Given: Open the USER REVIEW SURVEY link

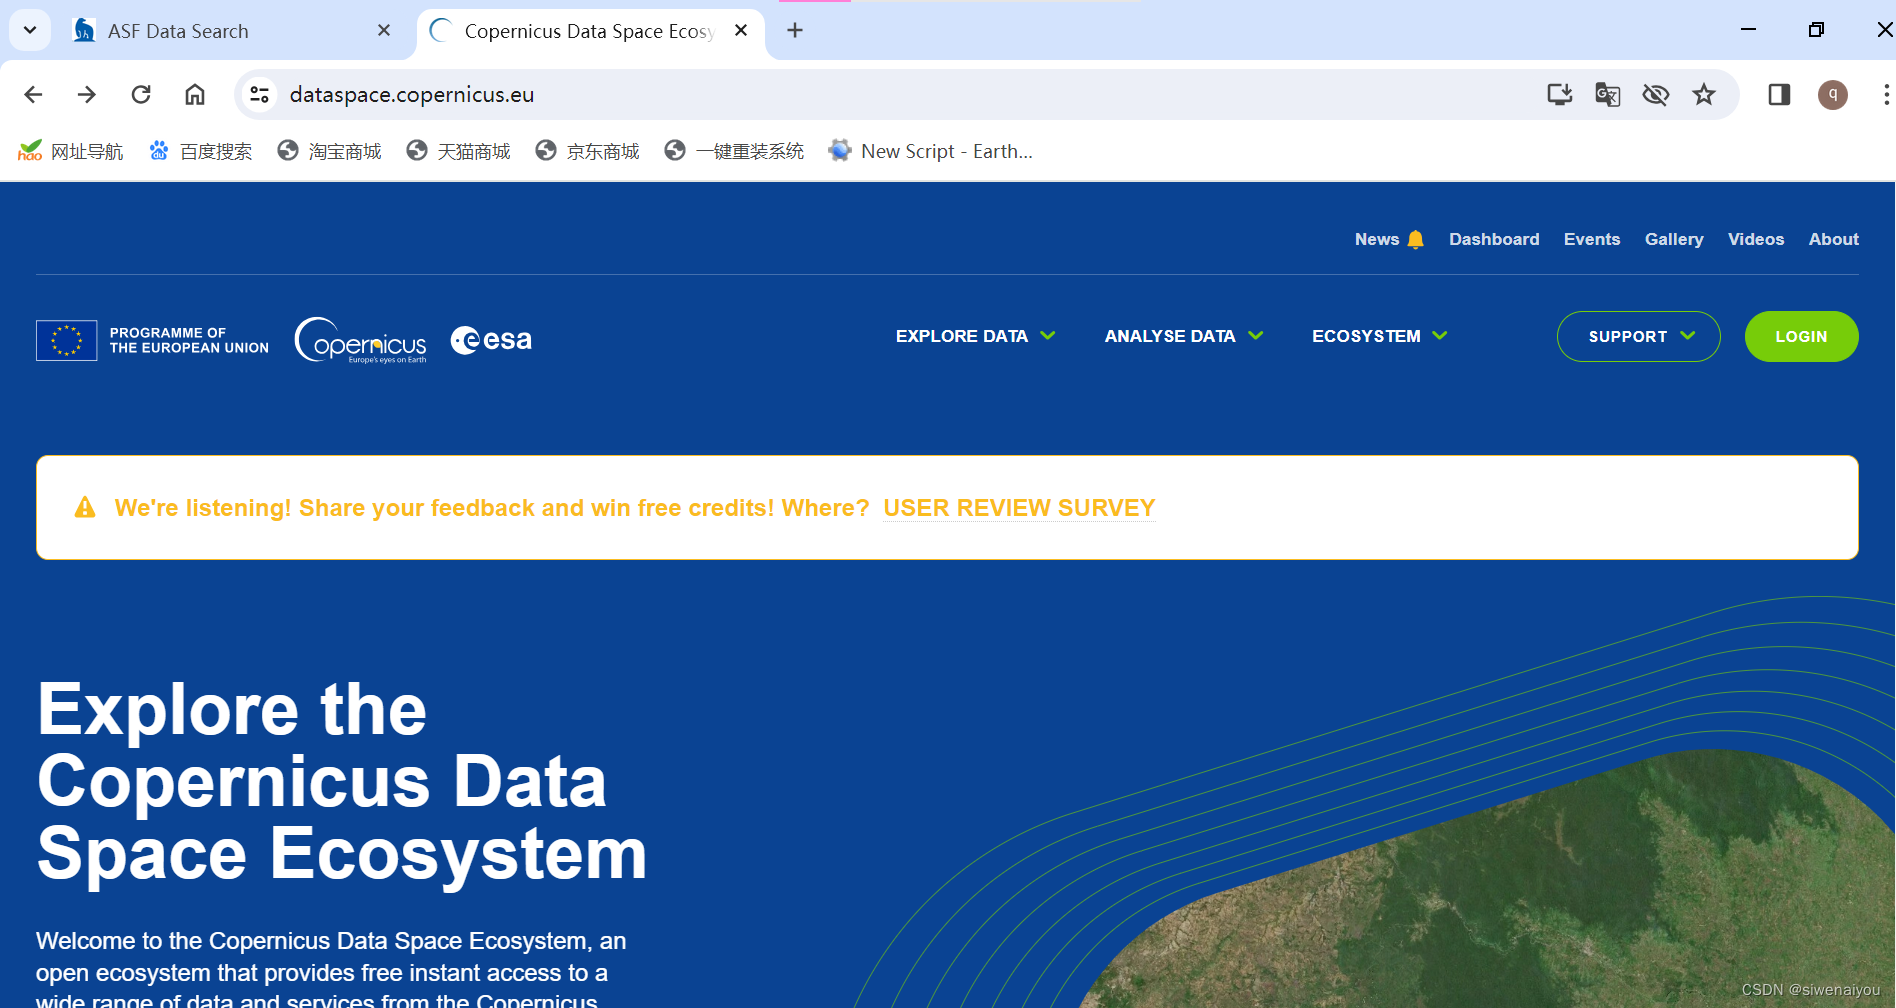Looking at the screenshot, I should pyautogui.click(x=1019, y=508).
